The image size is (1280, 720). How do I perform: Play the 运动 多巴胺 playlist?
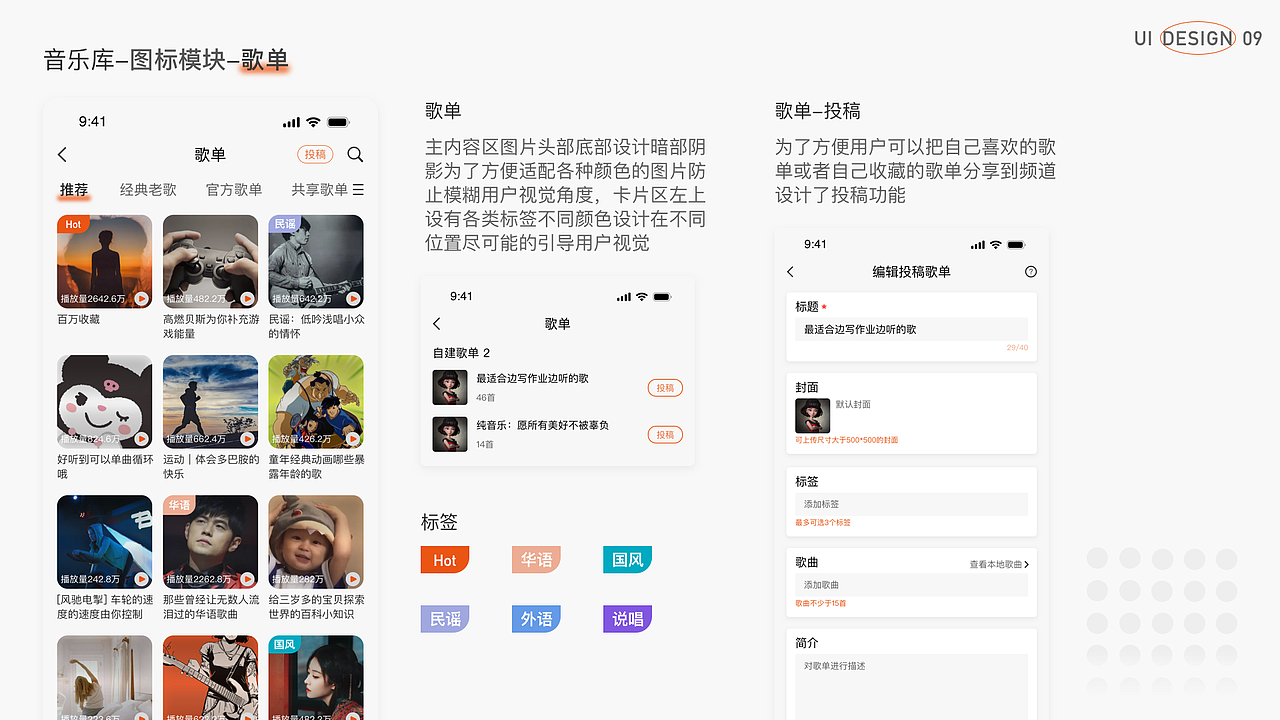coord(247,438)
